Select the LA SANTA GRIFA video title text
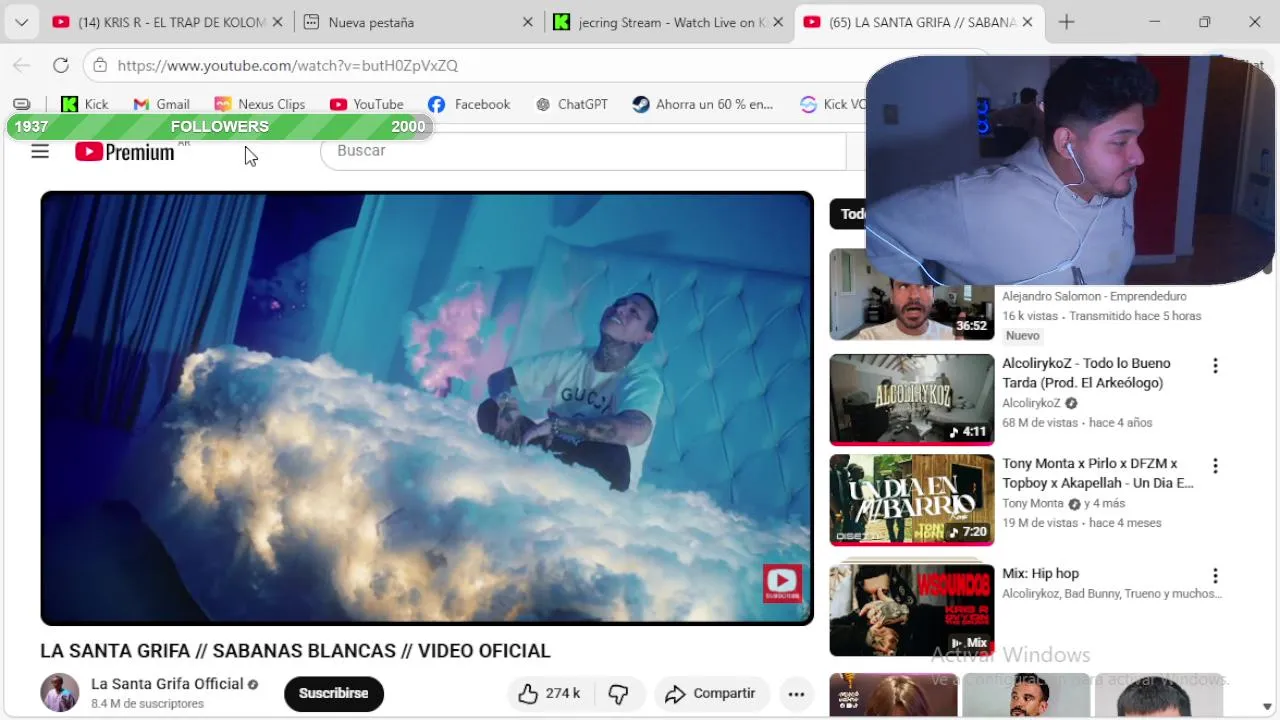 coord(295,651)
